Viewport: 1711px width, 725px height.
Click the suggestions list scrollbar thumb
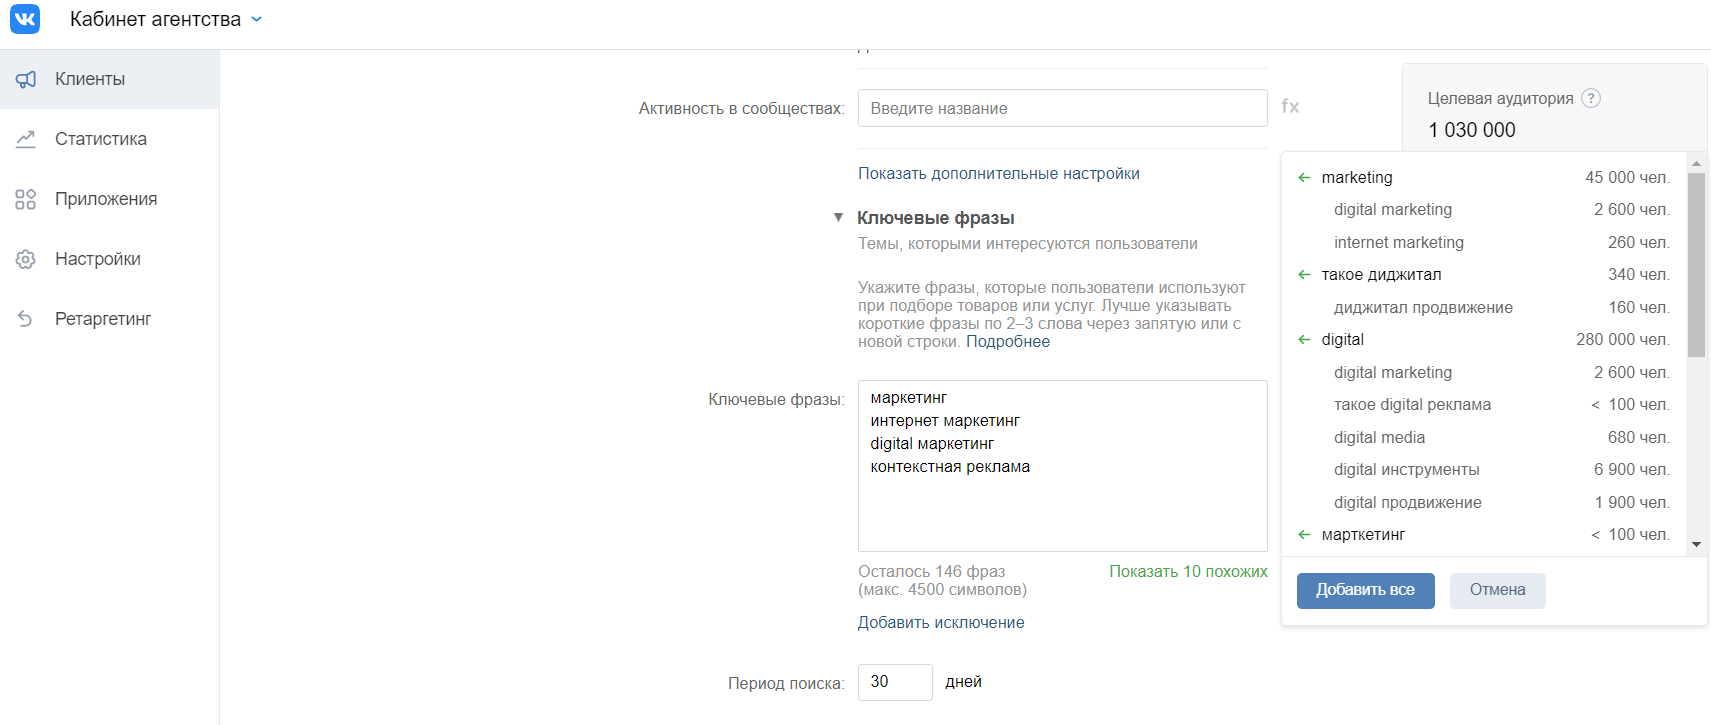point(1696,265)
